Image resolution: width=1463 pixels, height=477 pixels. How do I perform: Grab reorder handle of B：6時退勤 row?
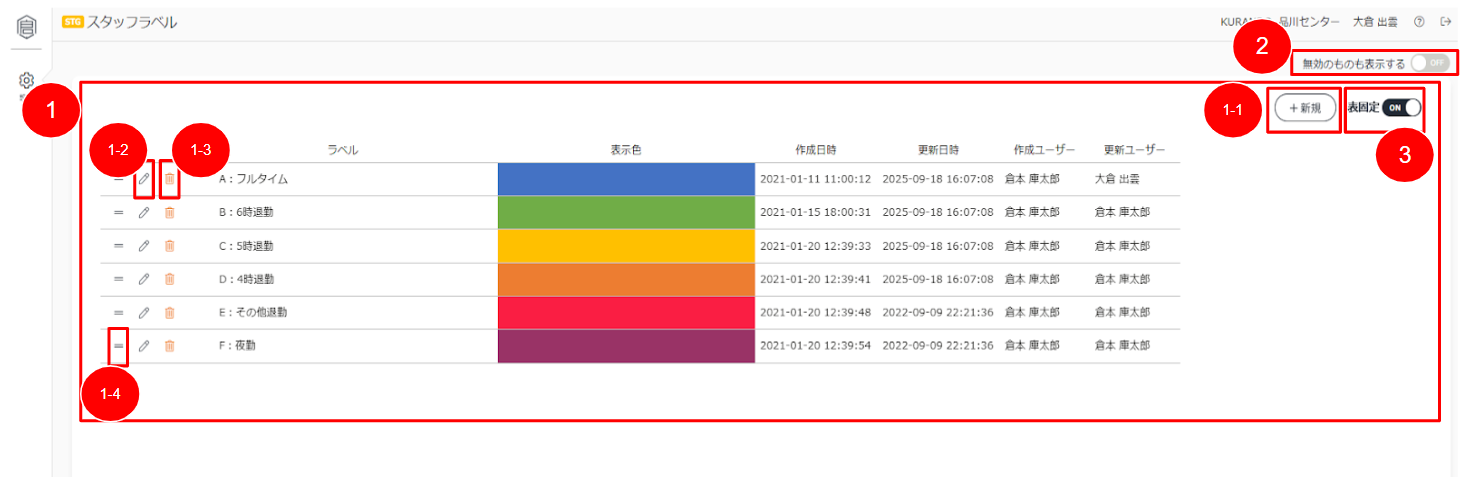tap(118, 212)
